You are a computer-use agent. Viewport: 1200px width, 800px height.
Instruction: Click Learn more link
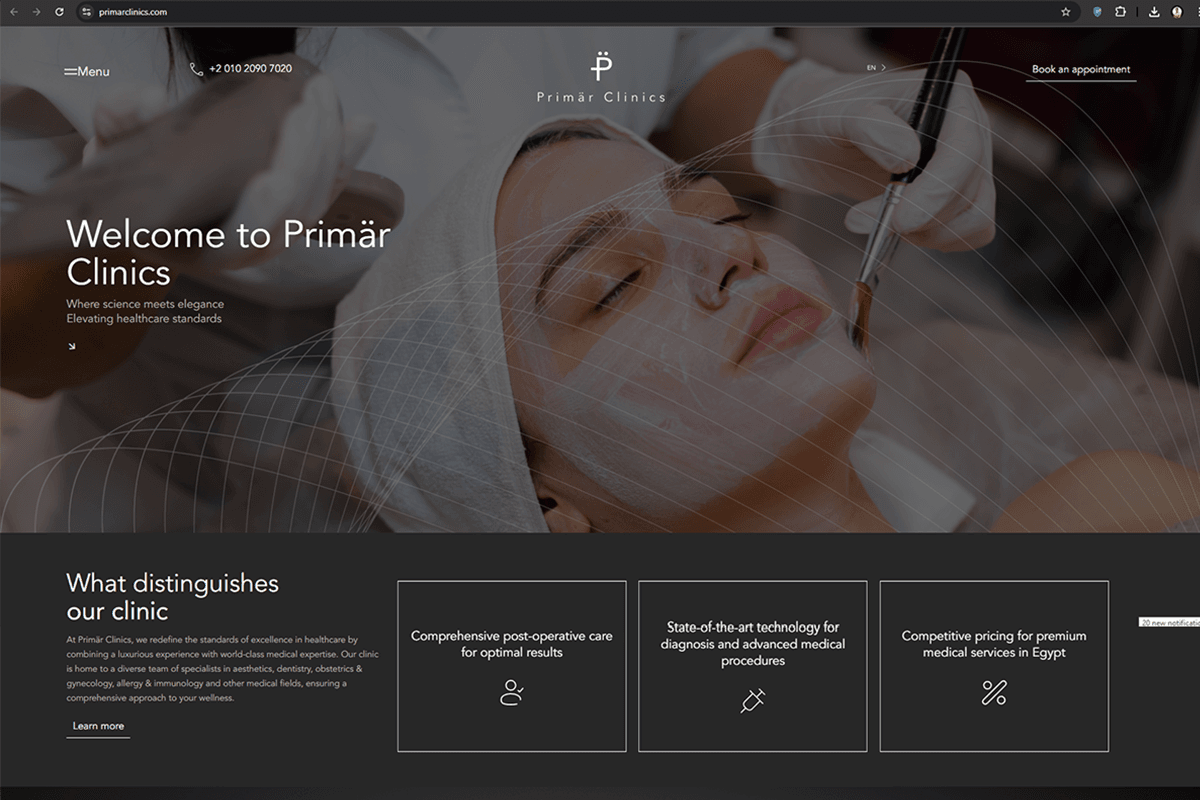(x=98, y=727)
